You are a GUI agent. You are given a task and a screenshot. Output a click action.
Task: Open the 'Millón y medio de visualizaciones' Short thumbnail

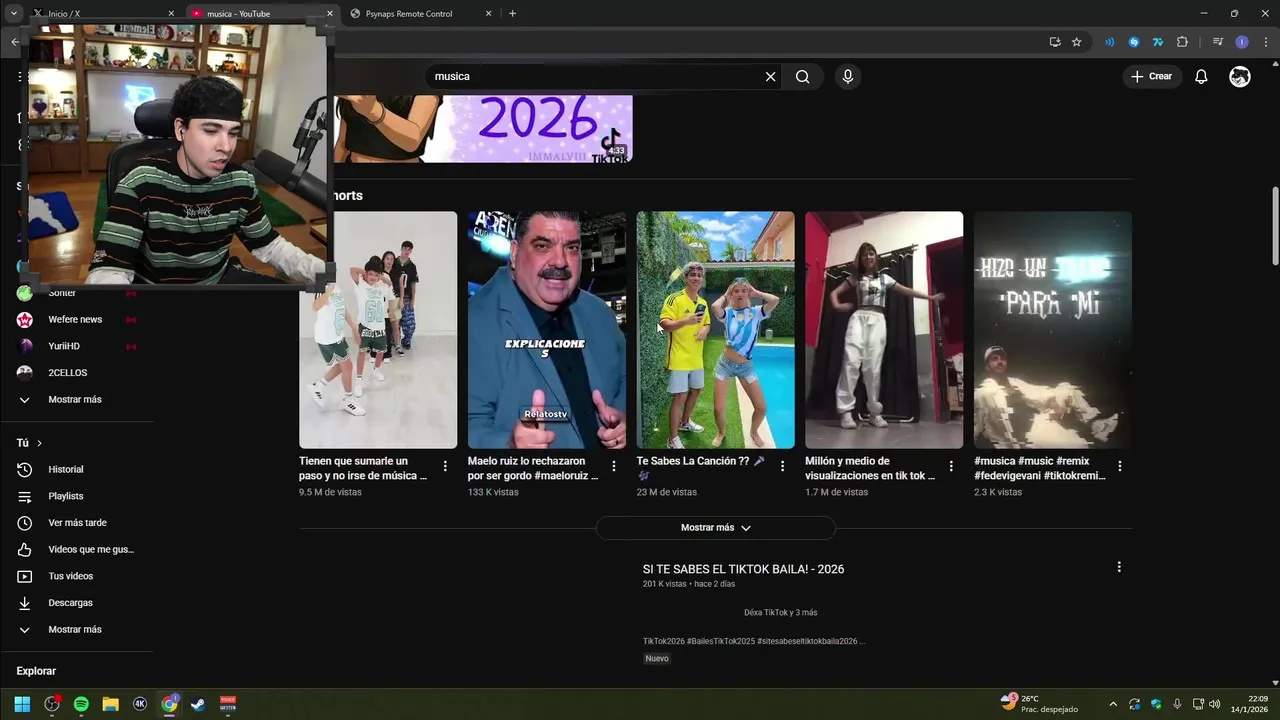point(884,330)
